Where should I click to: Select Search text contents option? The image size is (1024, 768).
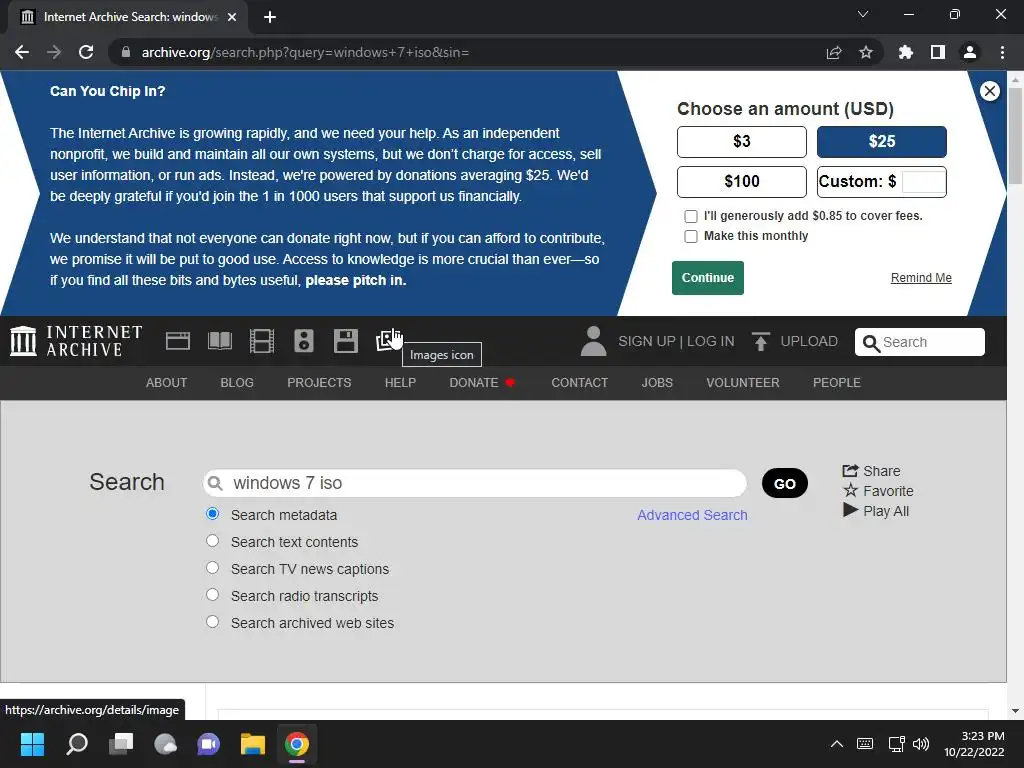click(x=212, y=541)
